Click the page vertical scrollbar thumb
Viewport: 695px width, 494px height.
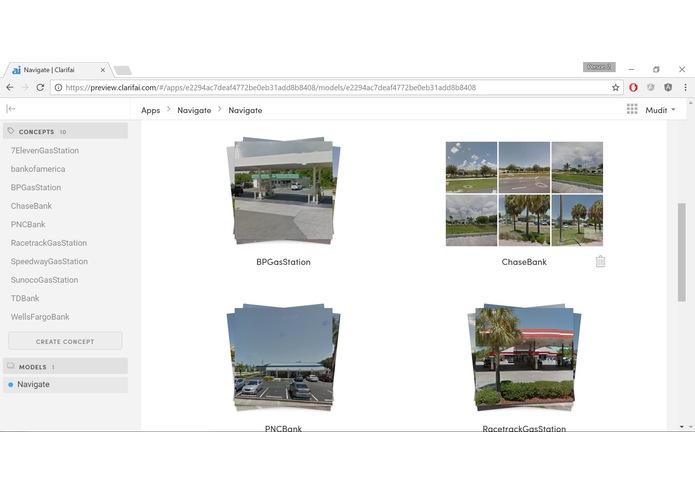point(682,253)
